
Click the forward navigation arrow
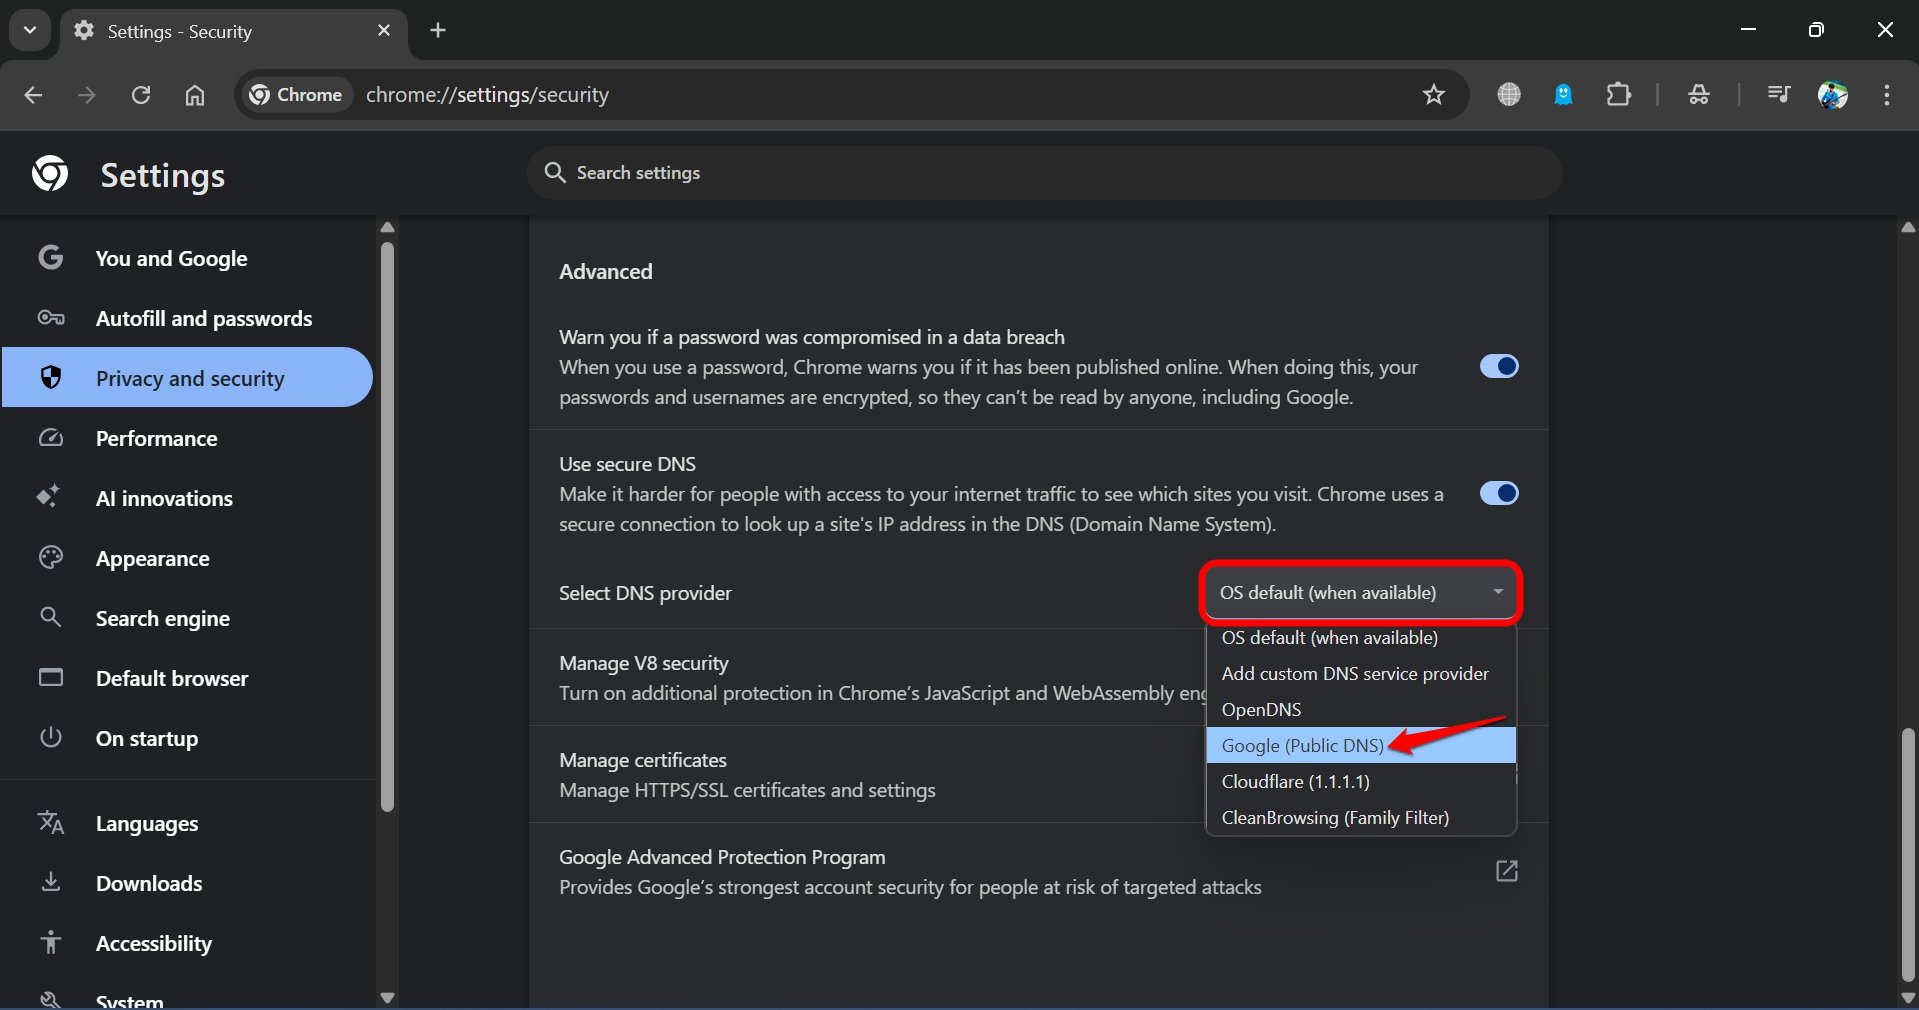coord(87,95)
